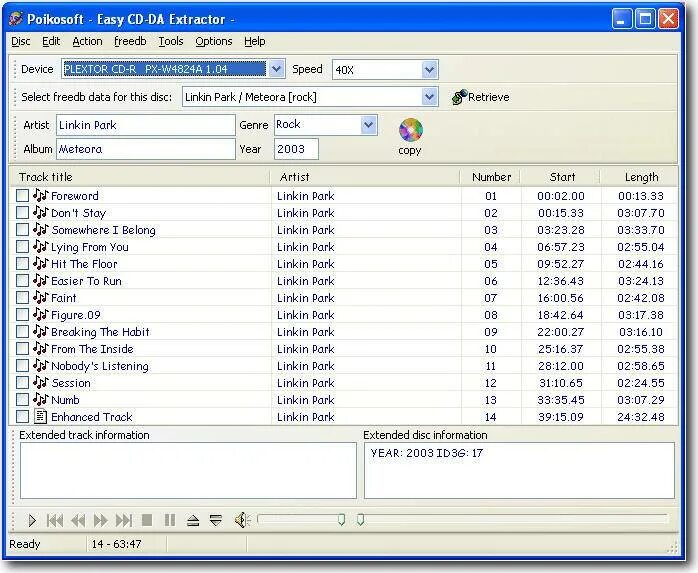Click music note icon for Breaking The Habit
The height and width of the screenshot is (573, 698).
41,331
